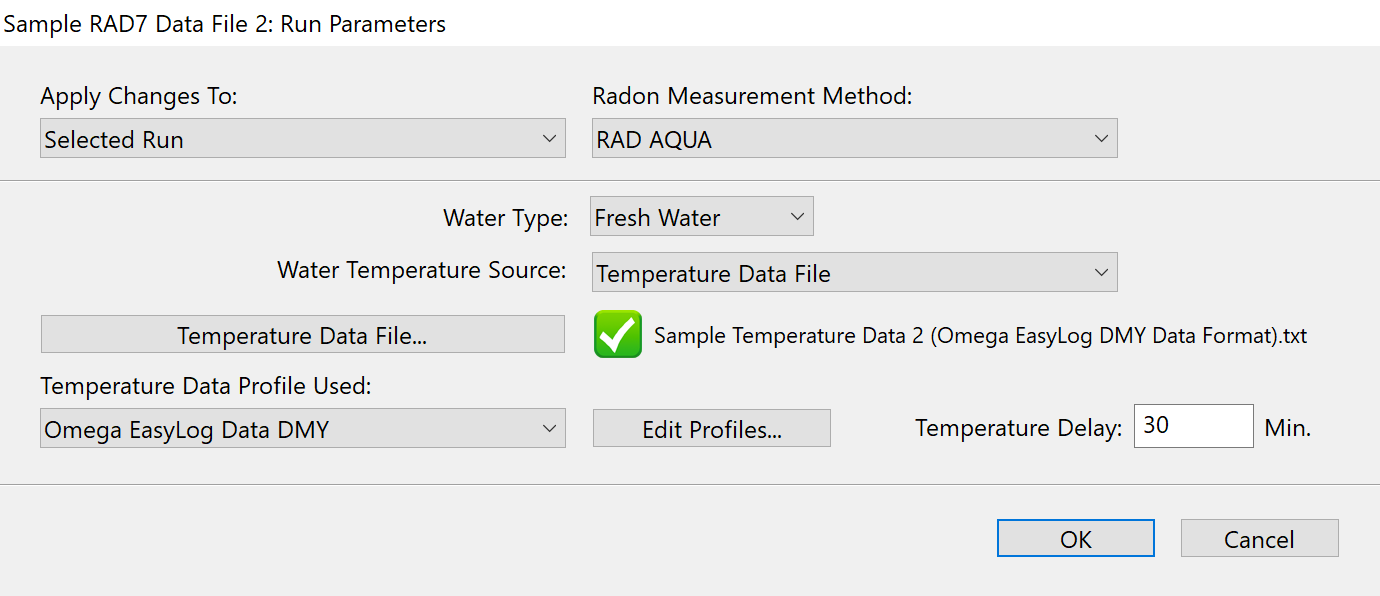Open the Water Type dropdown
Screen dimensions: 1380x596
[701, 217]
